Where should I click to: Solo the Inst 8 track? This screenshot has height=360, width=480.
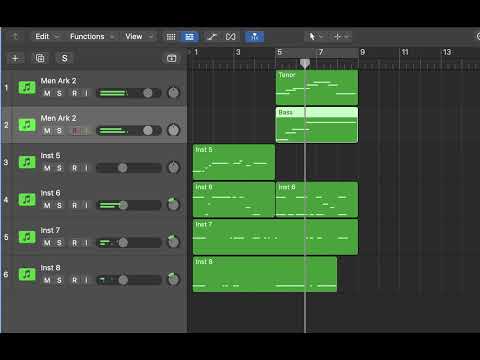click(x=59, y=280)
